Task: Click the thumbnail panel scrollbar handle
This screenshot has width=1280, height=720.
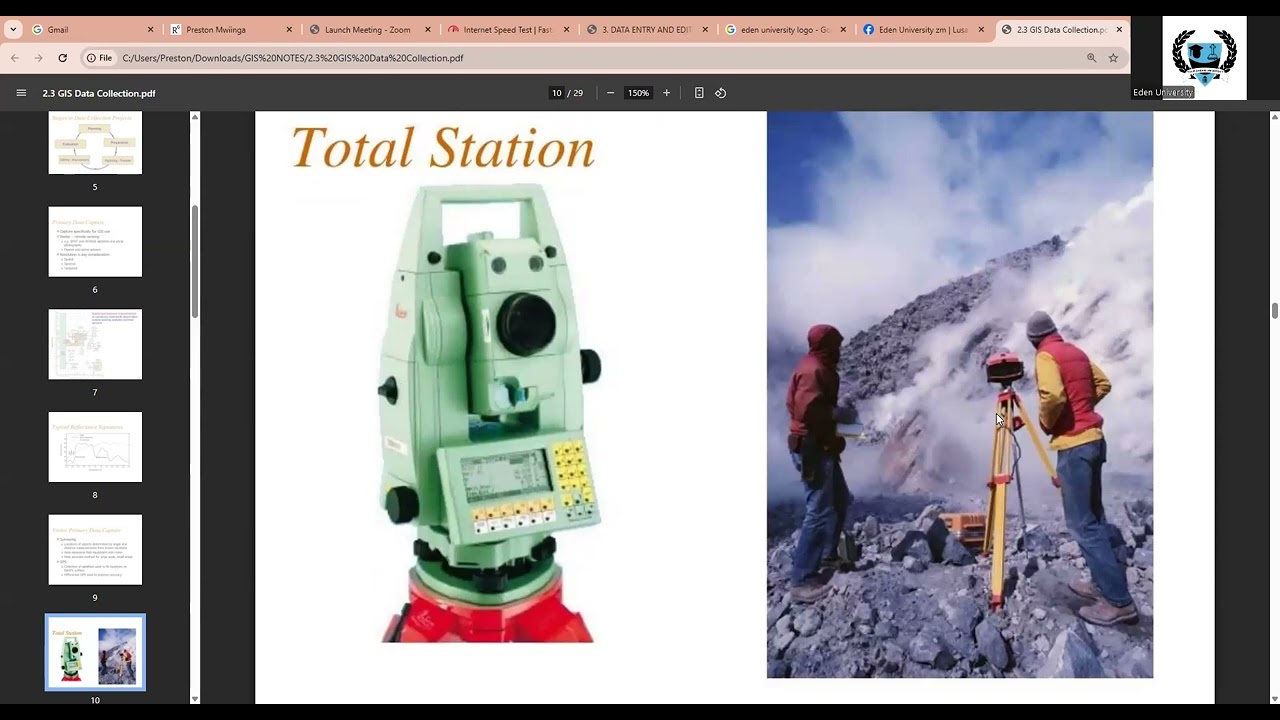Action: pos(195,261)
